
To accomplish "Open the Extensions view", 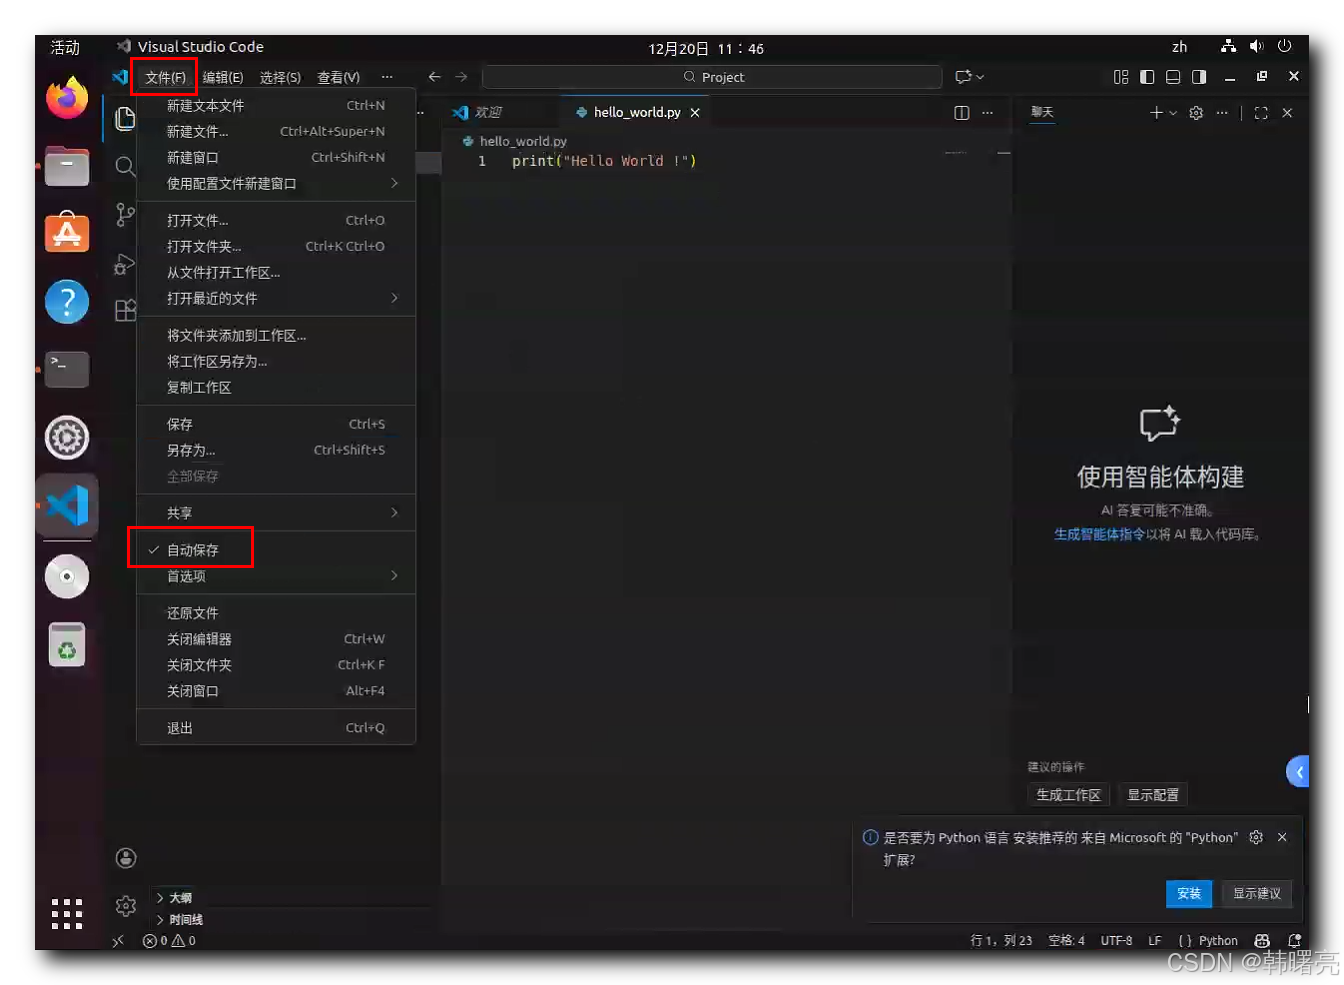I will click(x=126, y=311).
